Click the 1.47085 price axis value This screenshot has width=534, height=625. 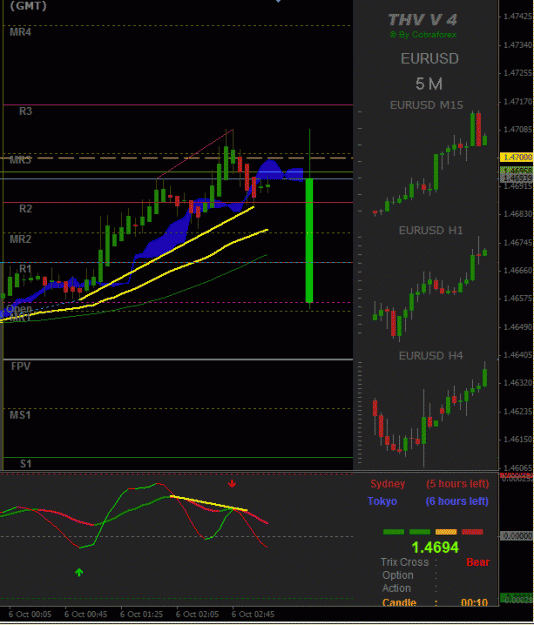tap(518, 130)
